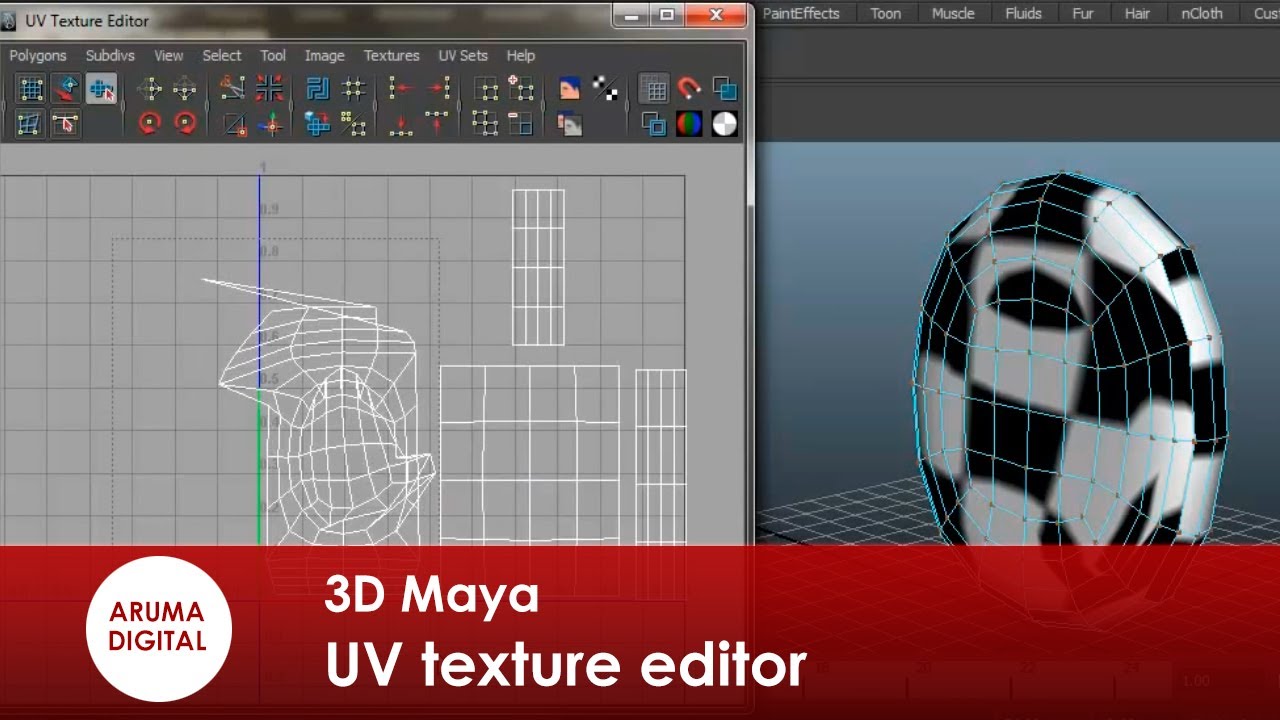Open the Help menu
Image resolution: width=1280 pixels, height=720 pixels.
[x=521, y=55]
